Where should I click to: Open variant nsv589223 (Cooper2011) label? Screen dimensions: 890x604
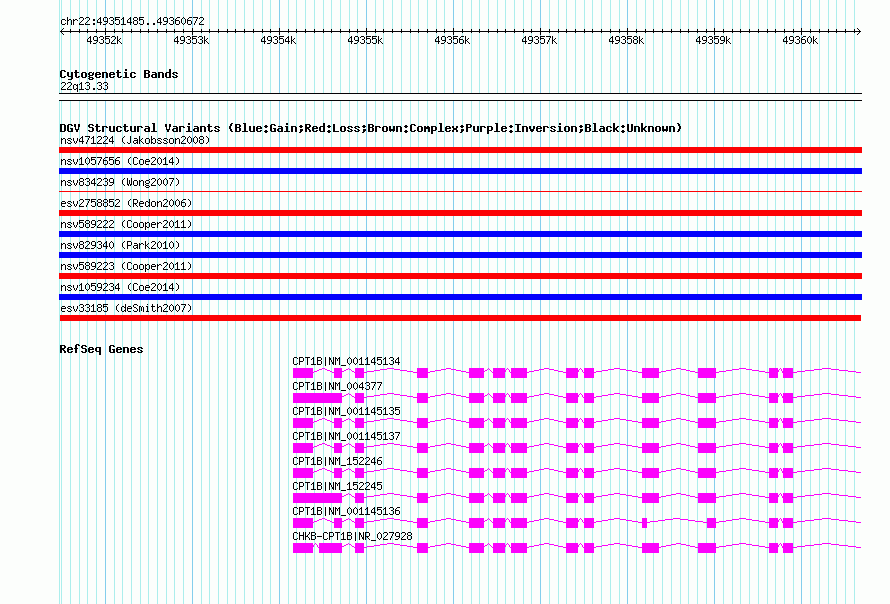click(126, 266)
